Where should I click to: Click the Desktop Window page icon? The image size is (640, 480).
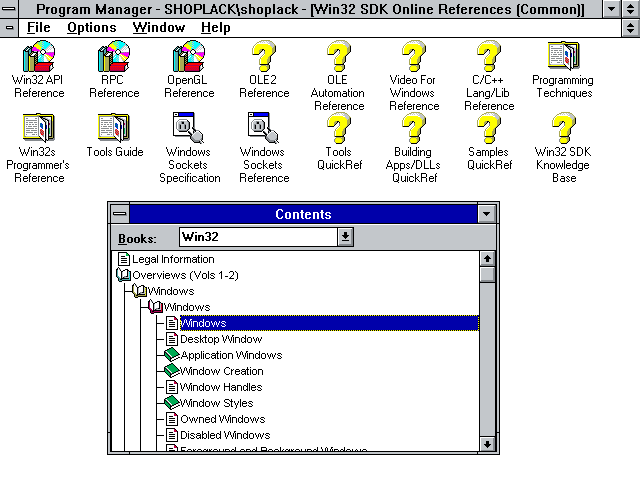172,339
